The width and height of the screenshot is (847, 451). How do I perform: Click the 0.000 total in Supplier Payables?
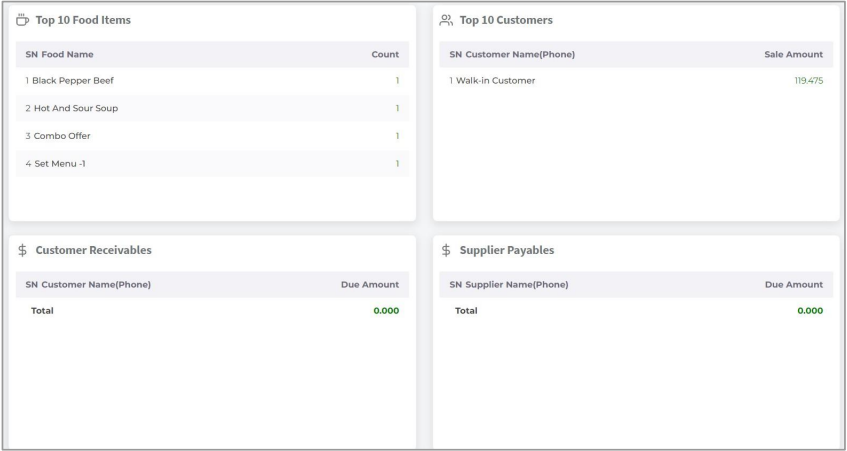(810, 311)
